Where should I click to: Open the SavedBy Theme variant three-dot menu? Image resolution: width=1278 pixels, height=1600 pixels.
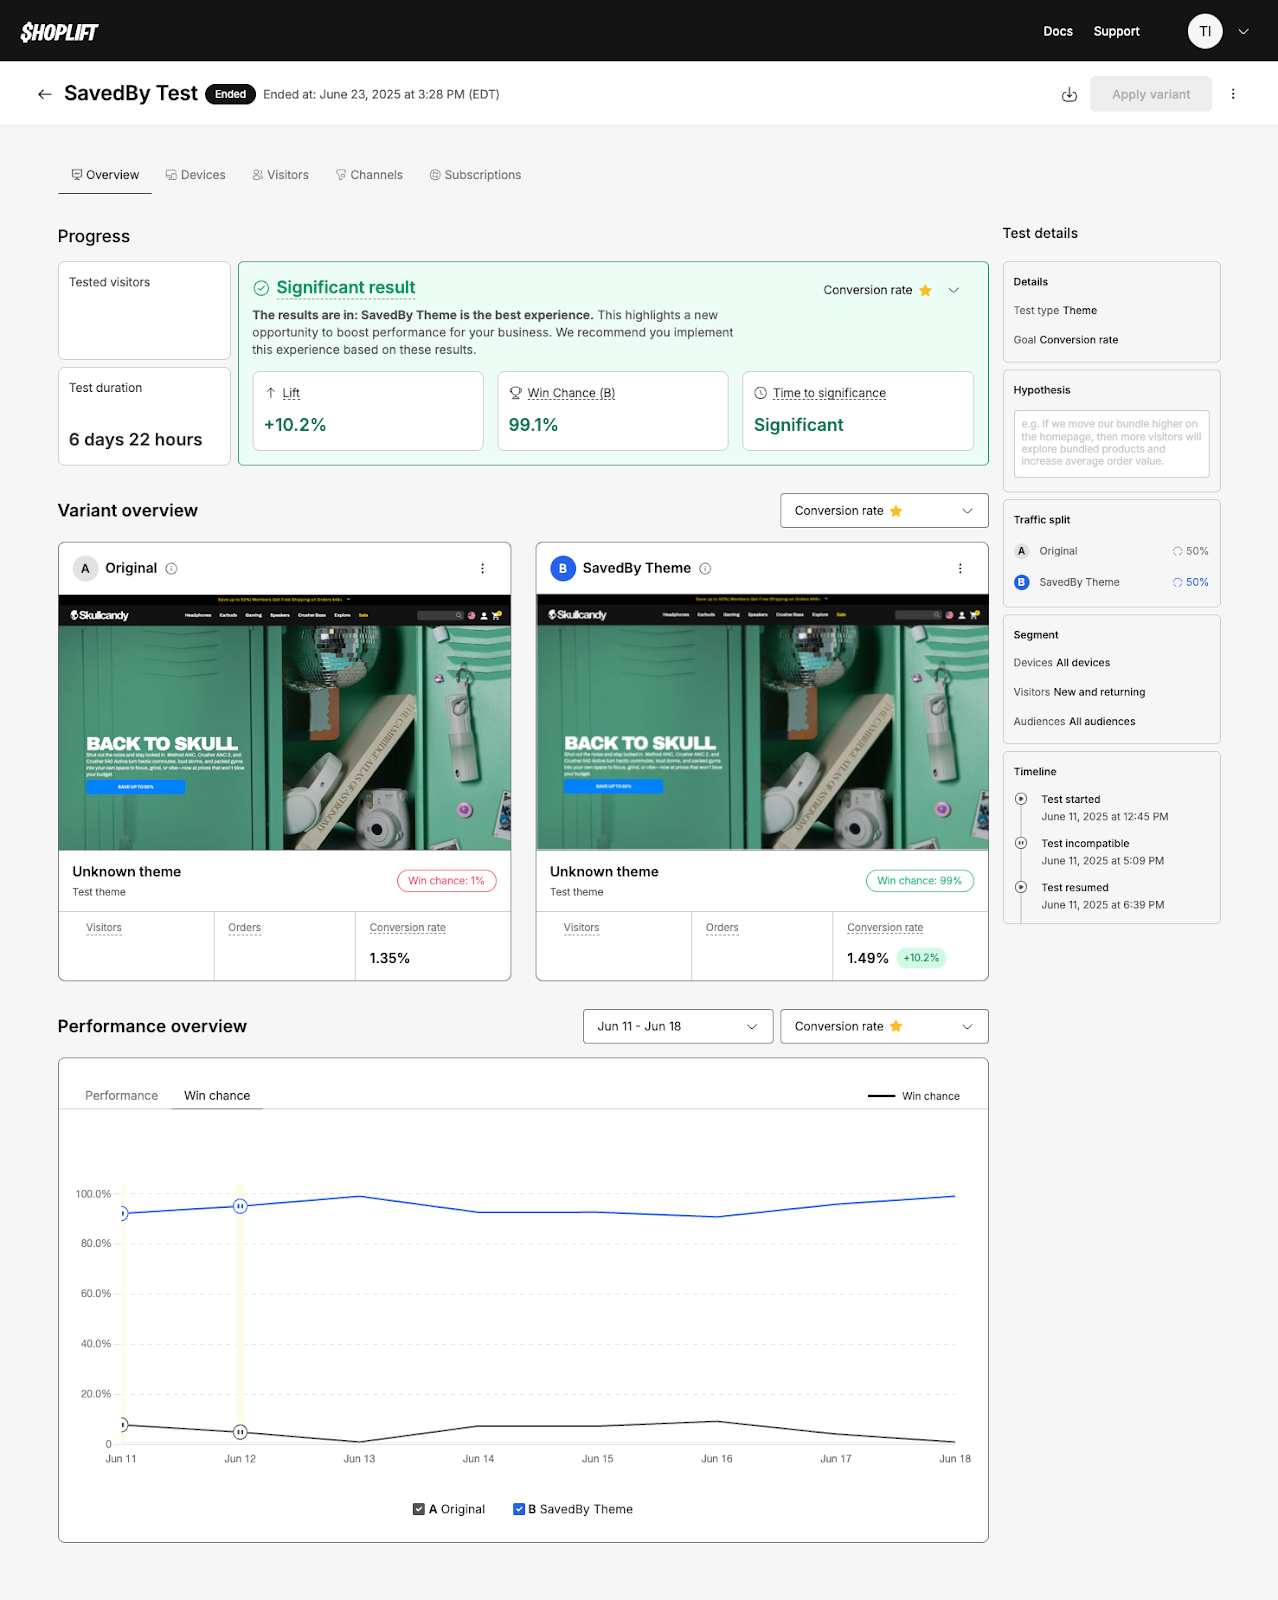tap(960, 568)
